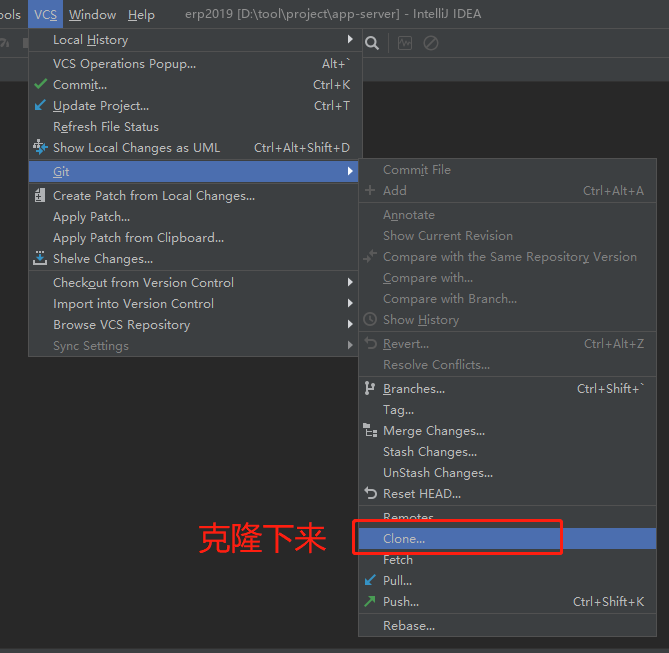
Task: Select Rebase... in Git submenu
Action: pyautogui.click(x=507, y=626)
